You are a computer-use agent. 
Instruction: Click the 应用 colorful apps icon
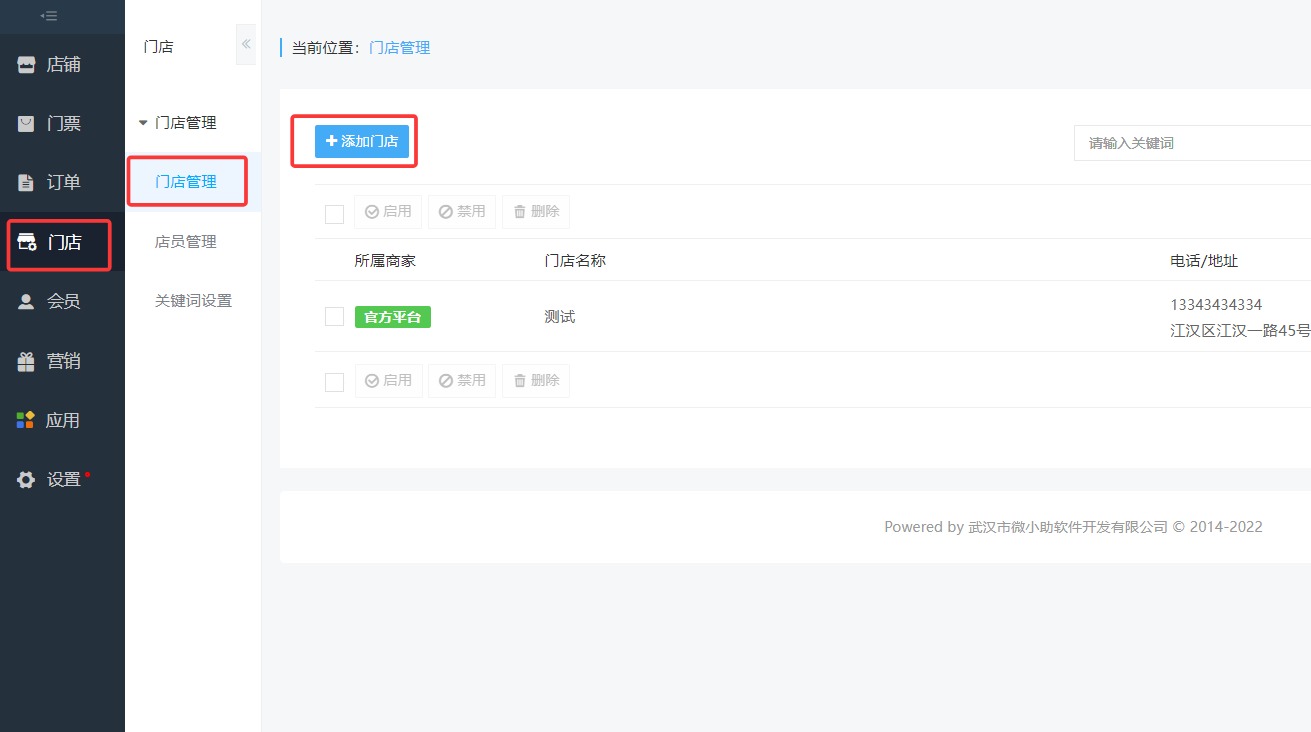26,420
